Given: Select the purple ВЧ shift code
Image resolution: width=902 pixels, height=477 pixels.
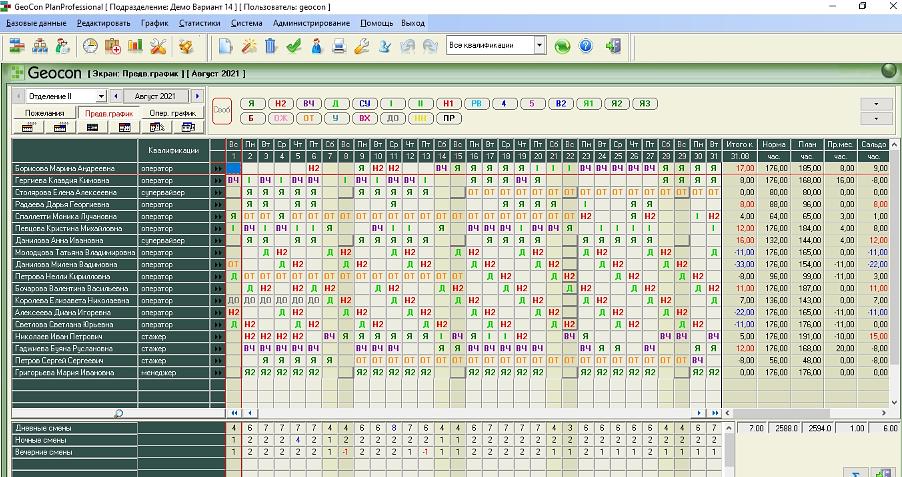Looking at the screenshot, I should point(309,103).
